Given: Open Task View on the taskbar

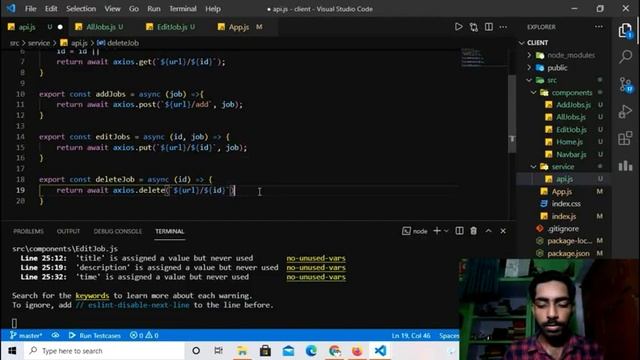Looking at the screenshot, I should point(218,351).
